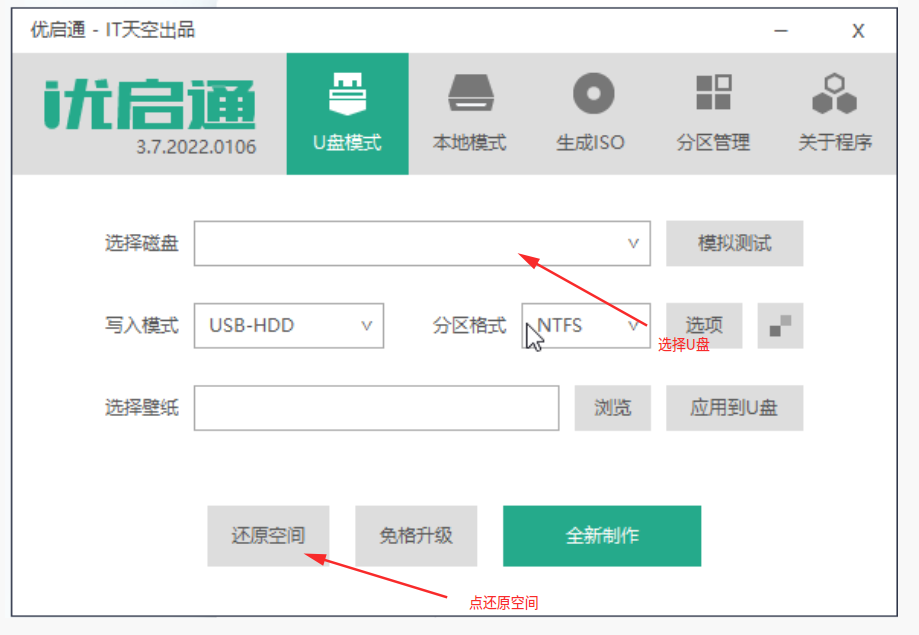Click the 选择壁纸 label
The image size is (919, 635).
pyautogui.click(x=142, y=408)
